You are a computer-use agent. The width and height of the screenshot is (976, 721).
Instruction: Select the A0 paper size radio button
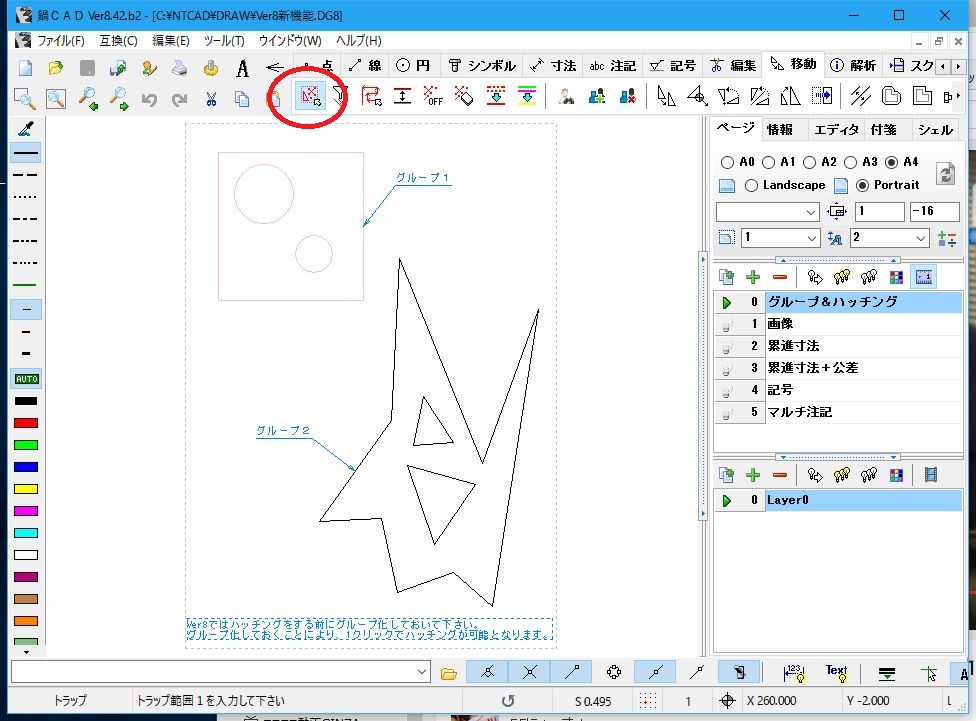point(727,163)
